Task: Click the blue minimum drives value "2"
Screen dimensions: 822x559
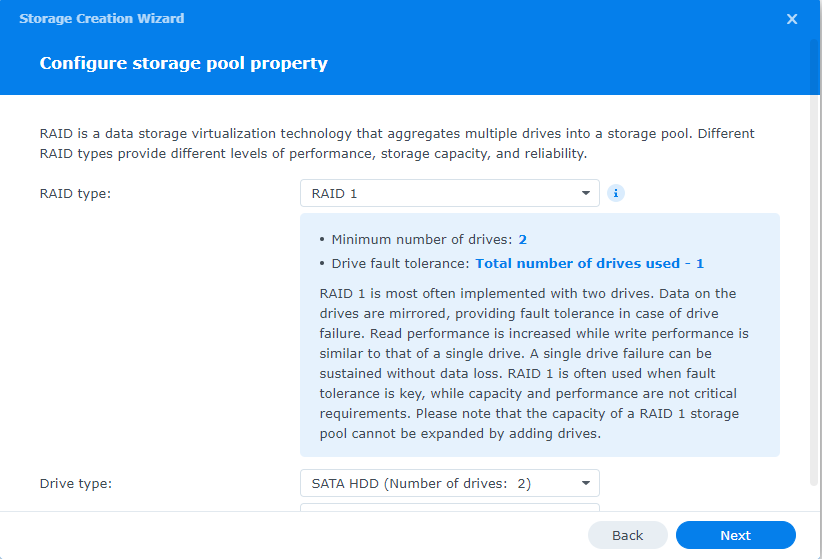Action: click(522, 239)
